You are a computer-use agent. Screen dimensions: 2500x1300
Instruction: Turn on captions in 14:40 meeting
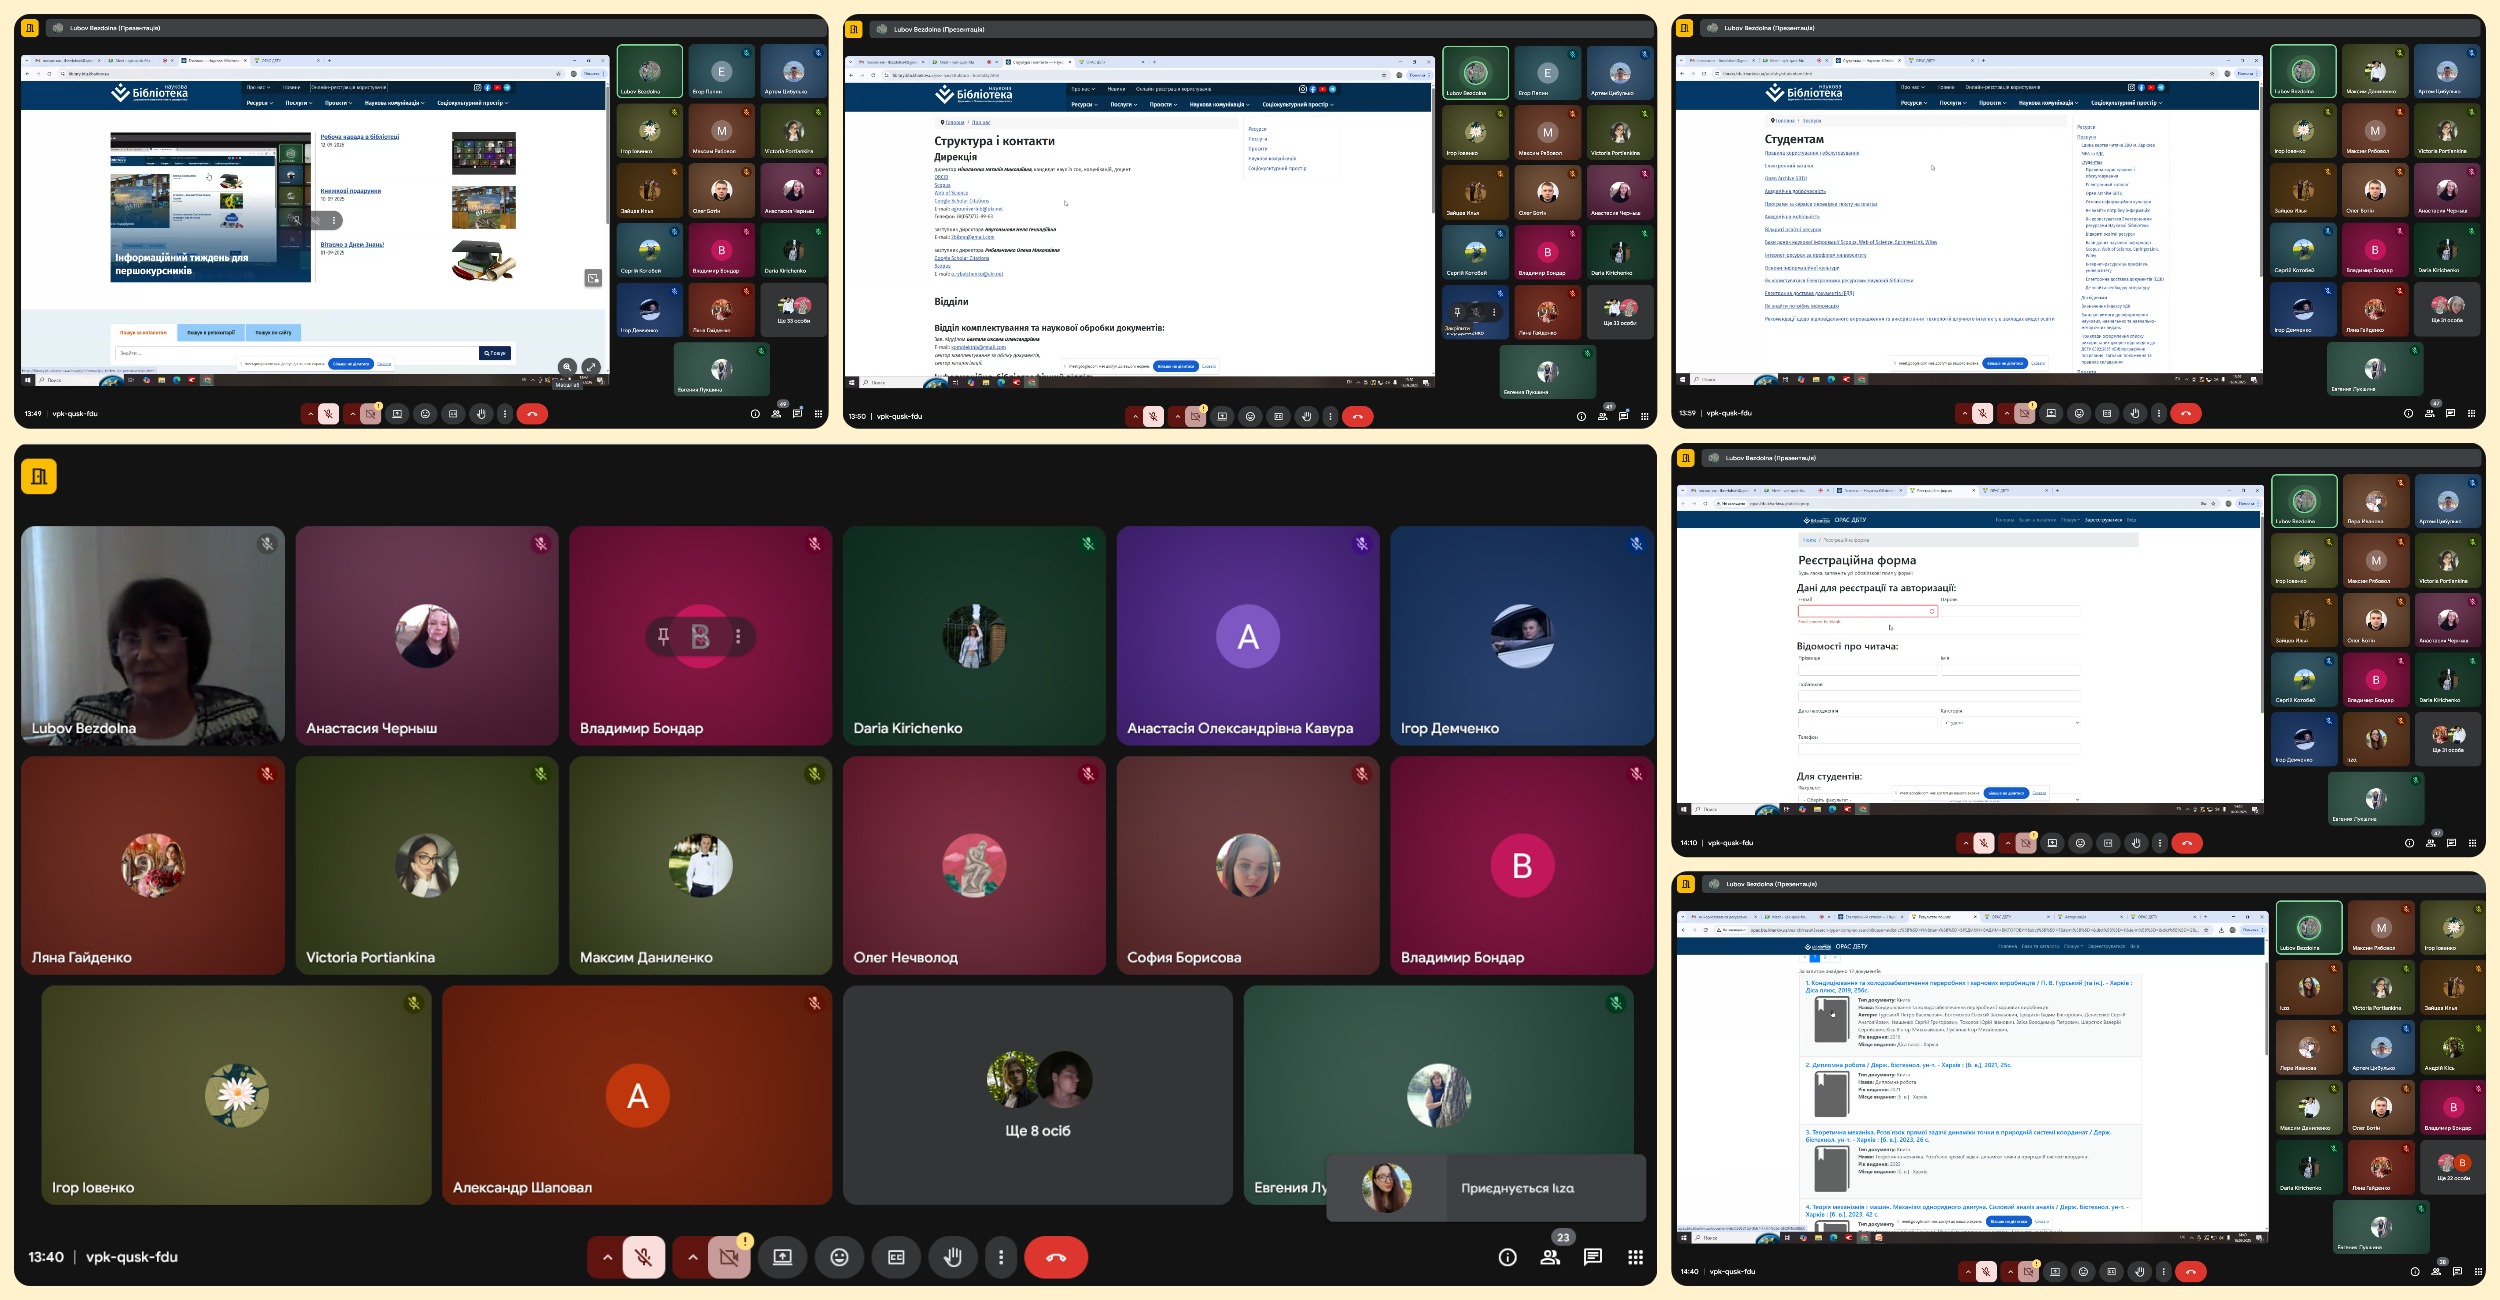[2111, 1272]
